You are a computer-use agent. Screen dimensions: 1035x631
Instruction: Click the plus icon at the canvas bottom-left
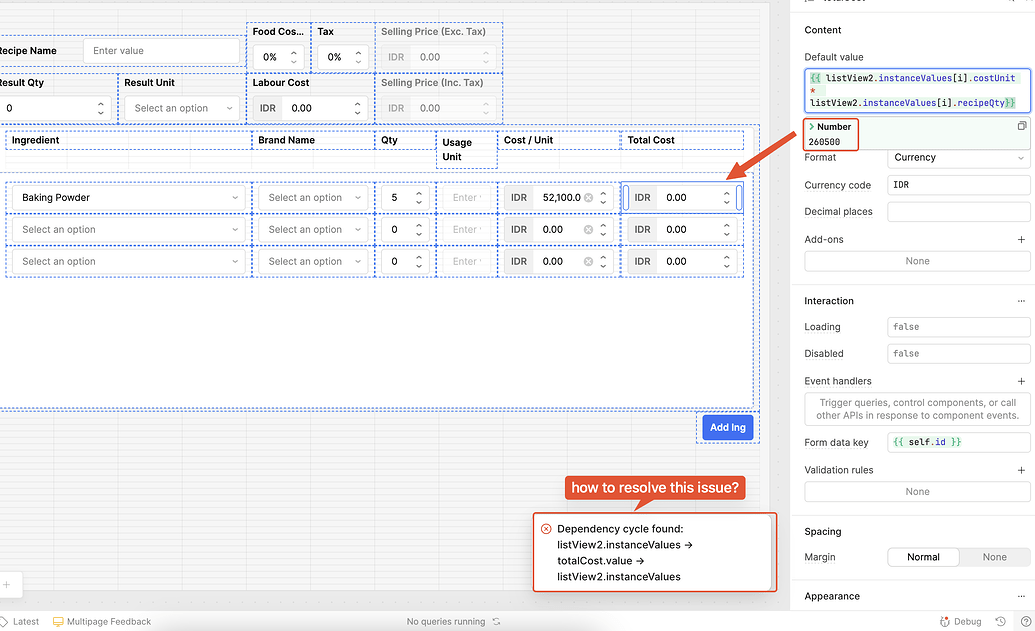(x=7, y=585)
